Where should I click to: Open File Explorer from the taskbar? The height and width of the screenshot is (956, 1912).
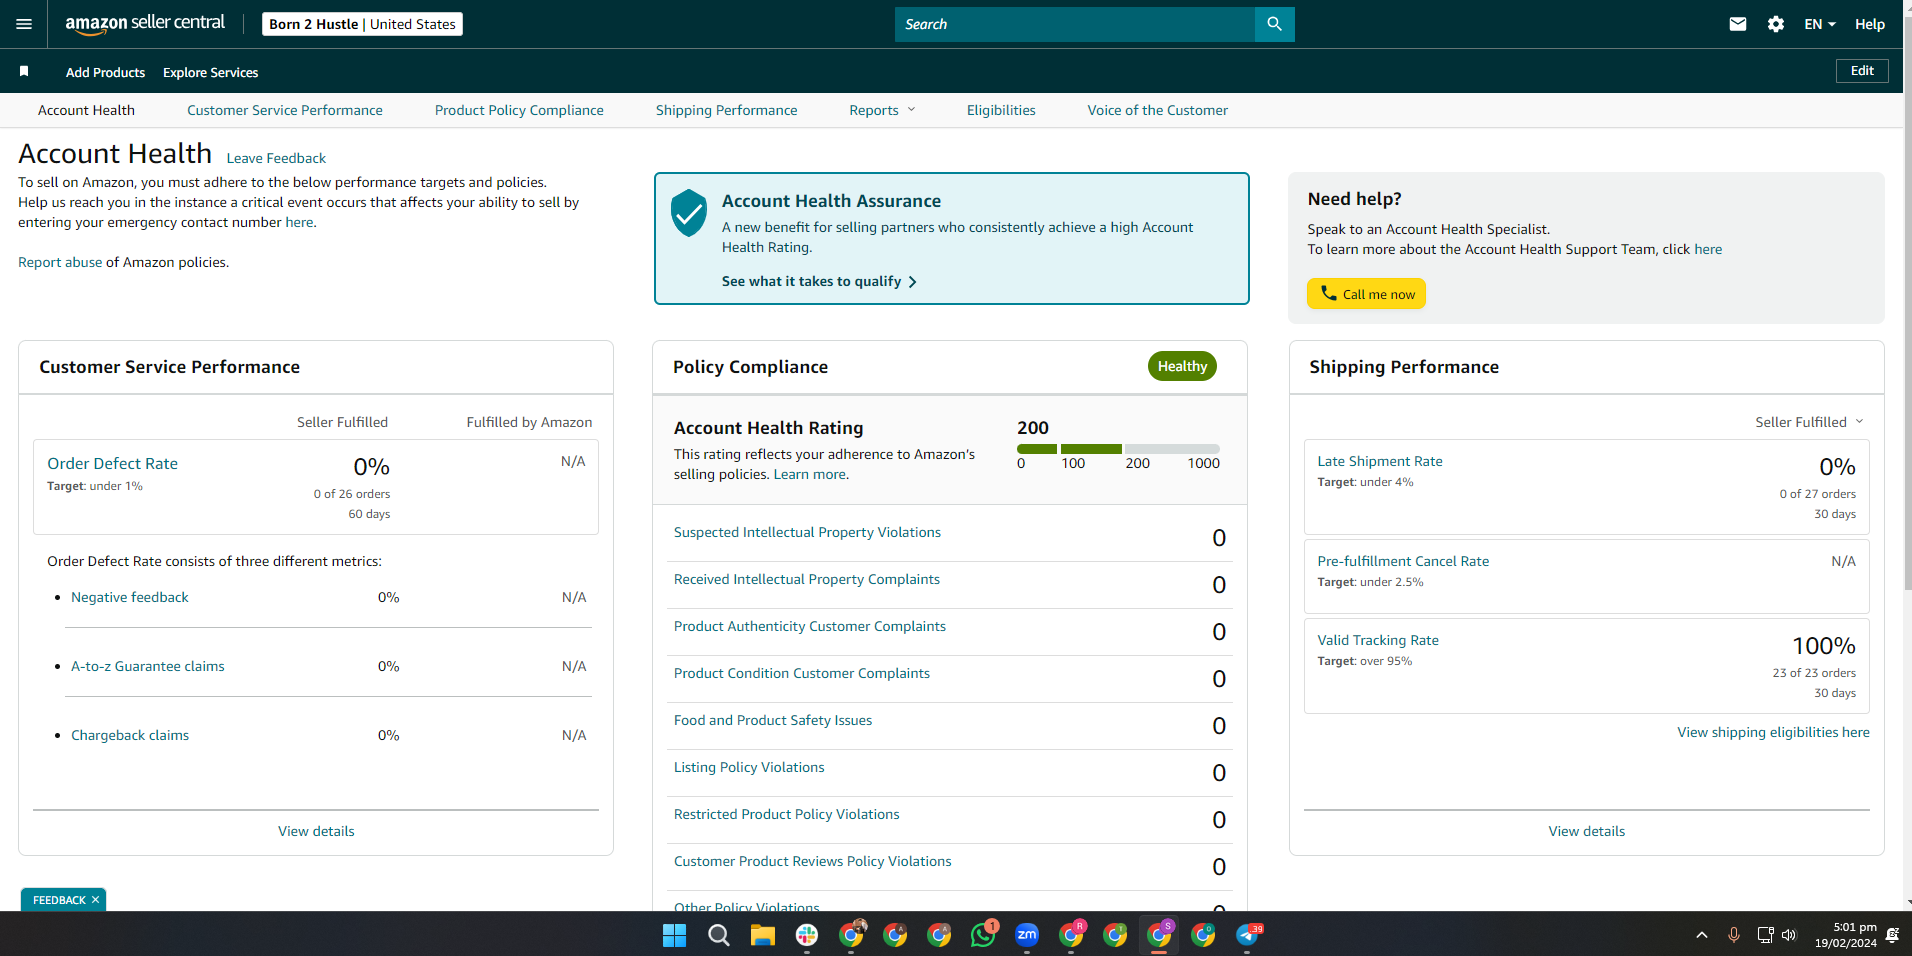(763, 935)
